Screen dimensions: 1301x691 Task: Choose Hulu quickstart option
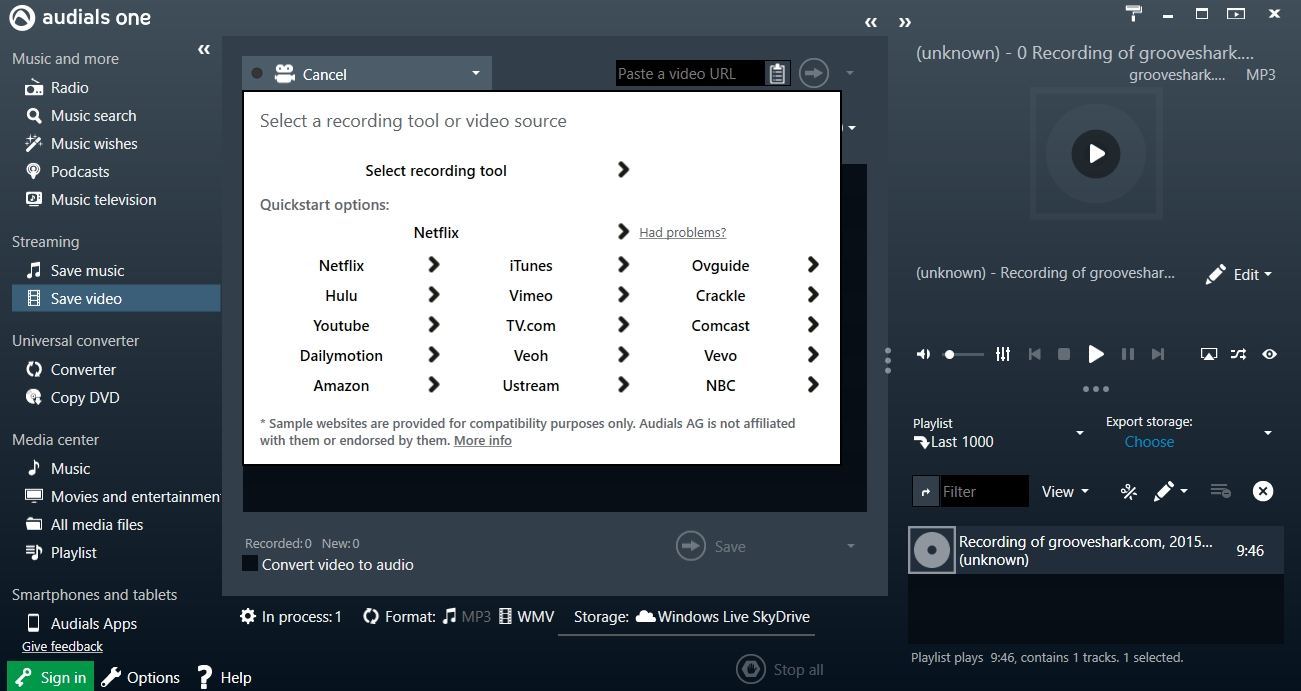coord(341,296)
